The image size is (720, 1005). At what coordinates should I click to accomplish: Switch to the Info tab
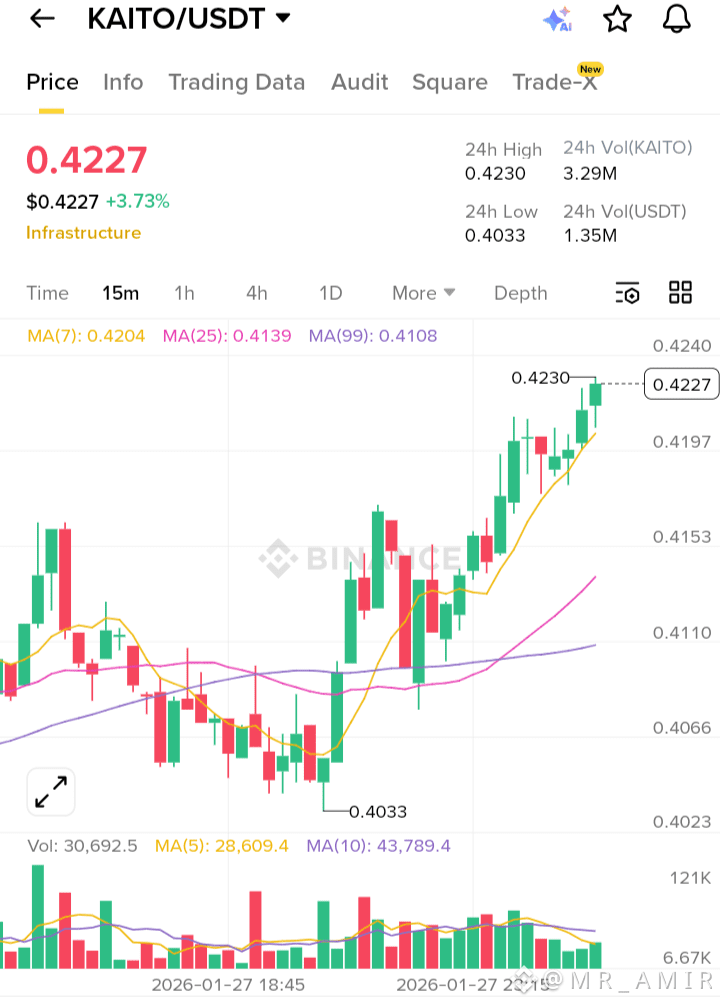(123, 82)
